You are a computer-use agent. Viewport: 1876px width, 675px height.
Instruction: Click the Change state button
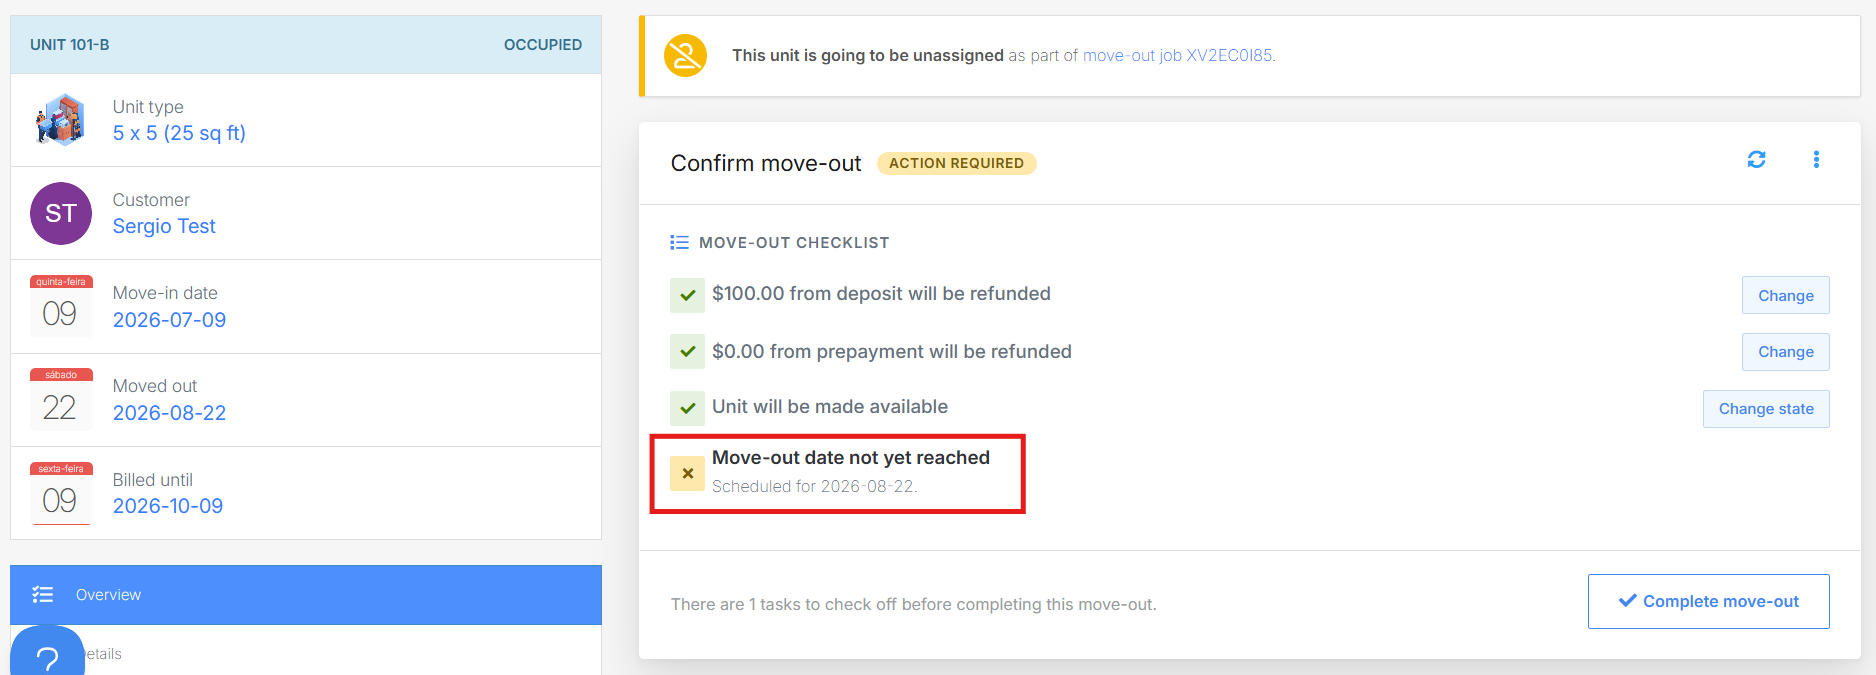pyautogui.click(x=1766, y=409)
